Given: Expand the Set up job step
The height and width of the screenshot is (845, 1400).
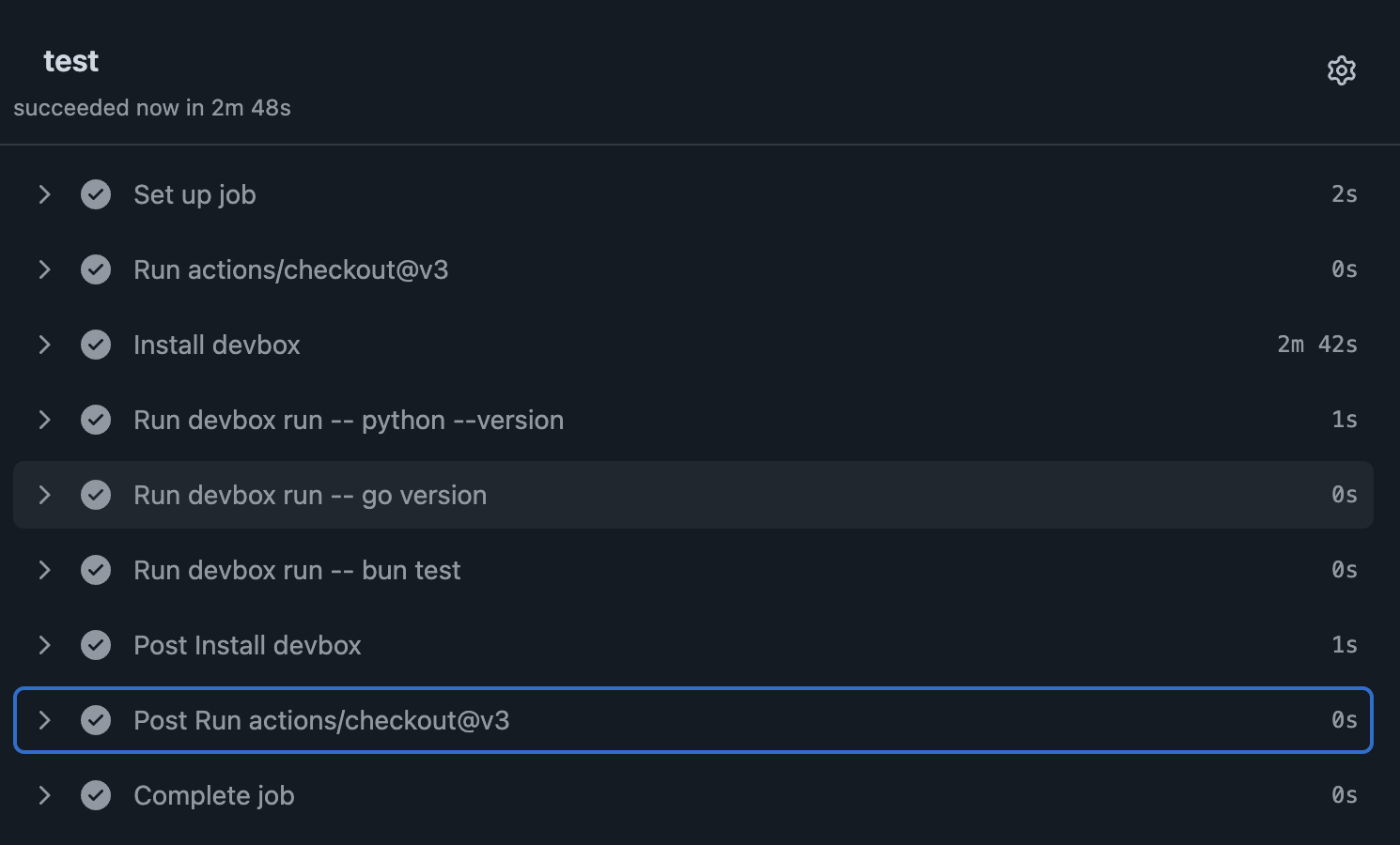Looking at the screenshot, I should [x=44, y=194].
